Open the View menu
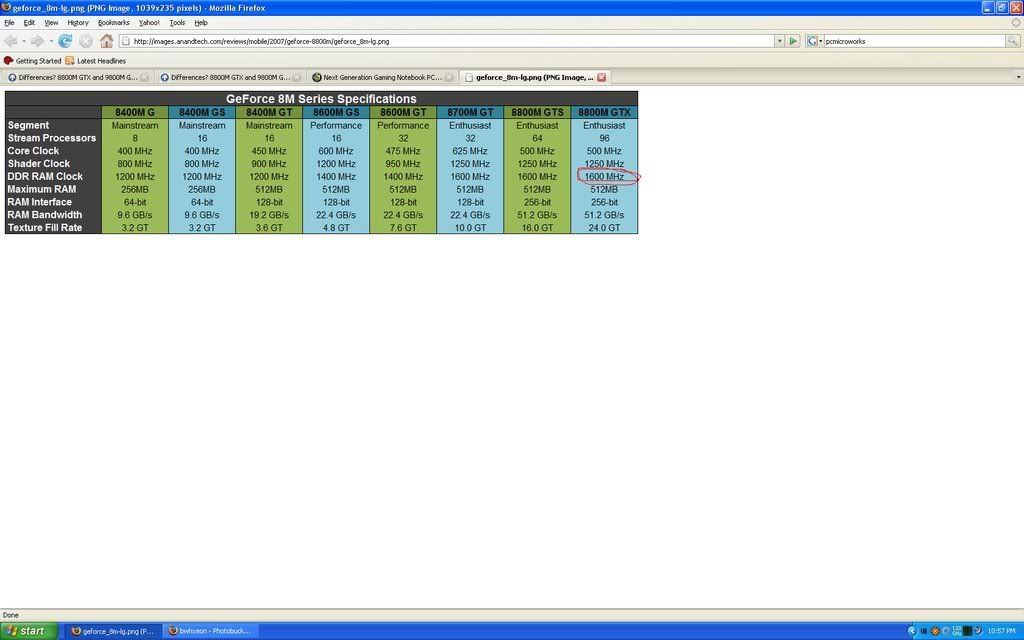This screenshot has width=1024, height=640. [51, 23]
